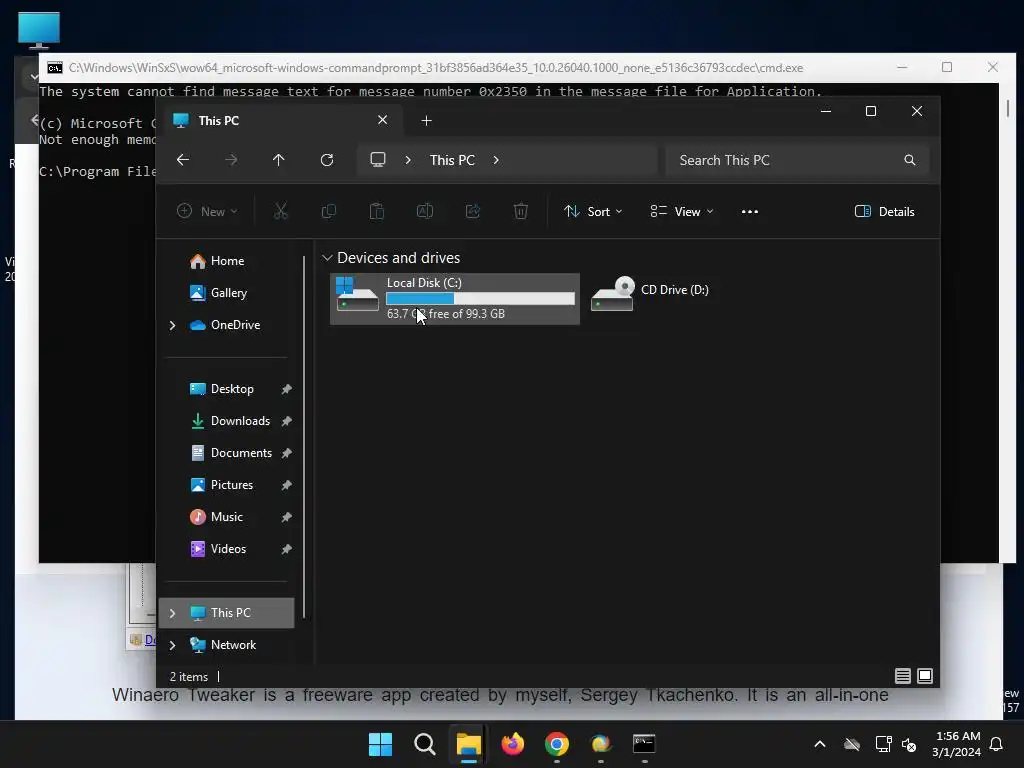Add a new tab with plus button
Image resolution: width=1024 pixels, height=768 pixels.
pyautogui.click(x=426, y=121)
